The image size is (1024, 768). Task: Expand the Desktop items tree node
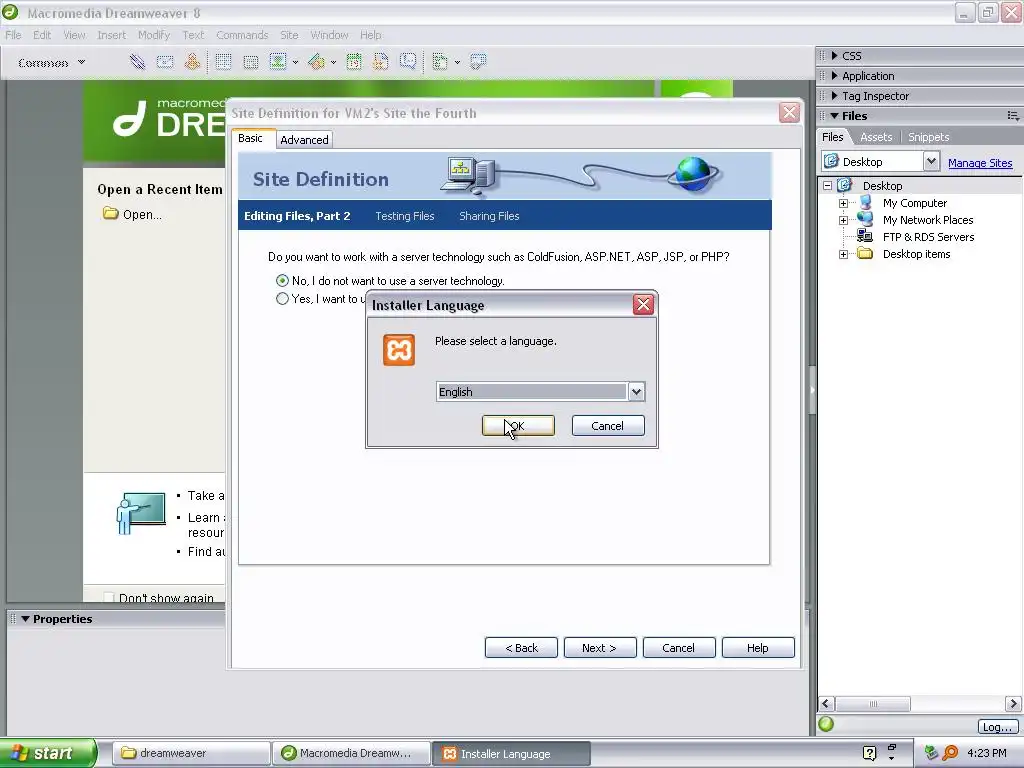pyautogui.click(x=843, y=254)
